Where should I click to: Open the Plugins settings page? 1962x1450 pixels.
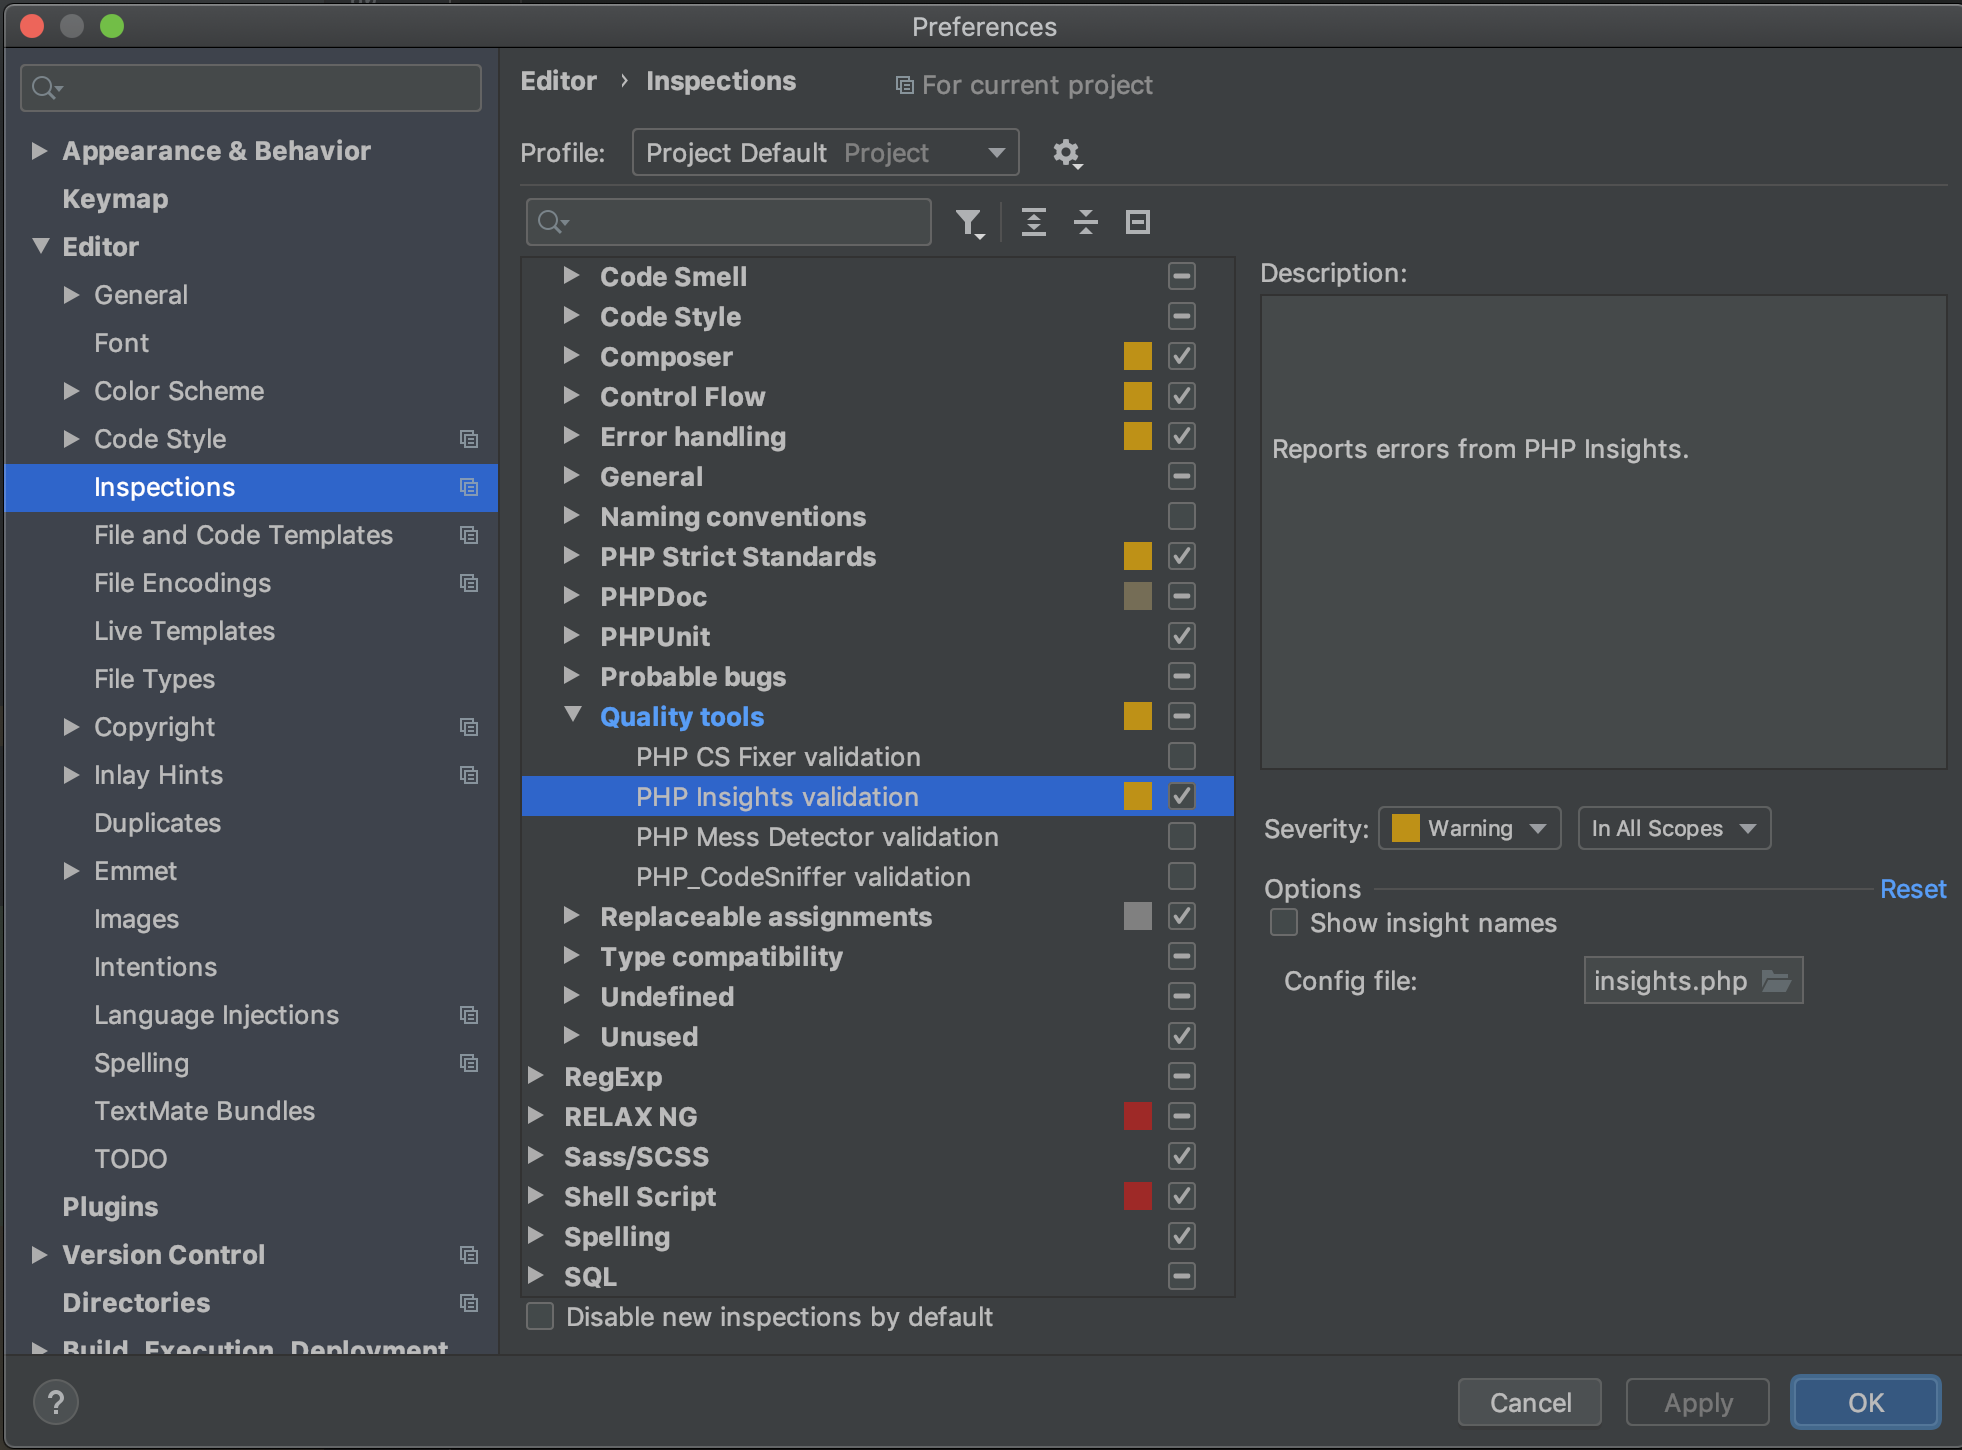point(110,1207)
